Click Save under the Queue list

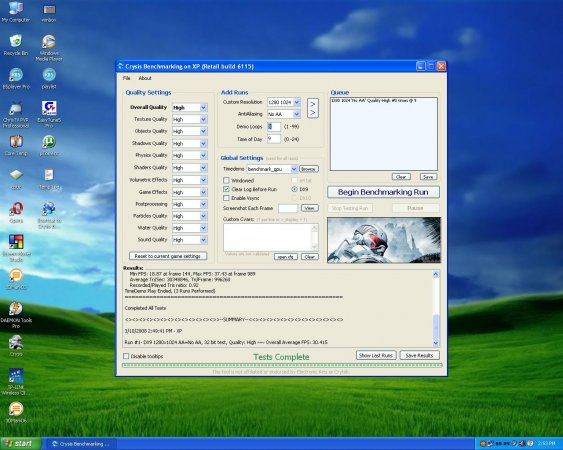pyautogui.click(x=428, y=177)
